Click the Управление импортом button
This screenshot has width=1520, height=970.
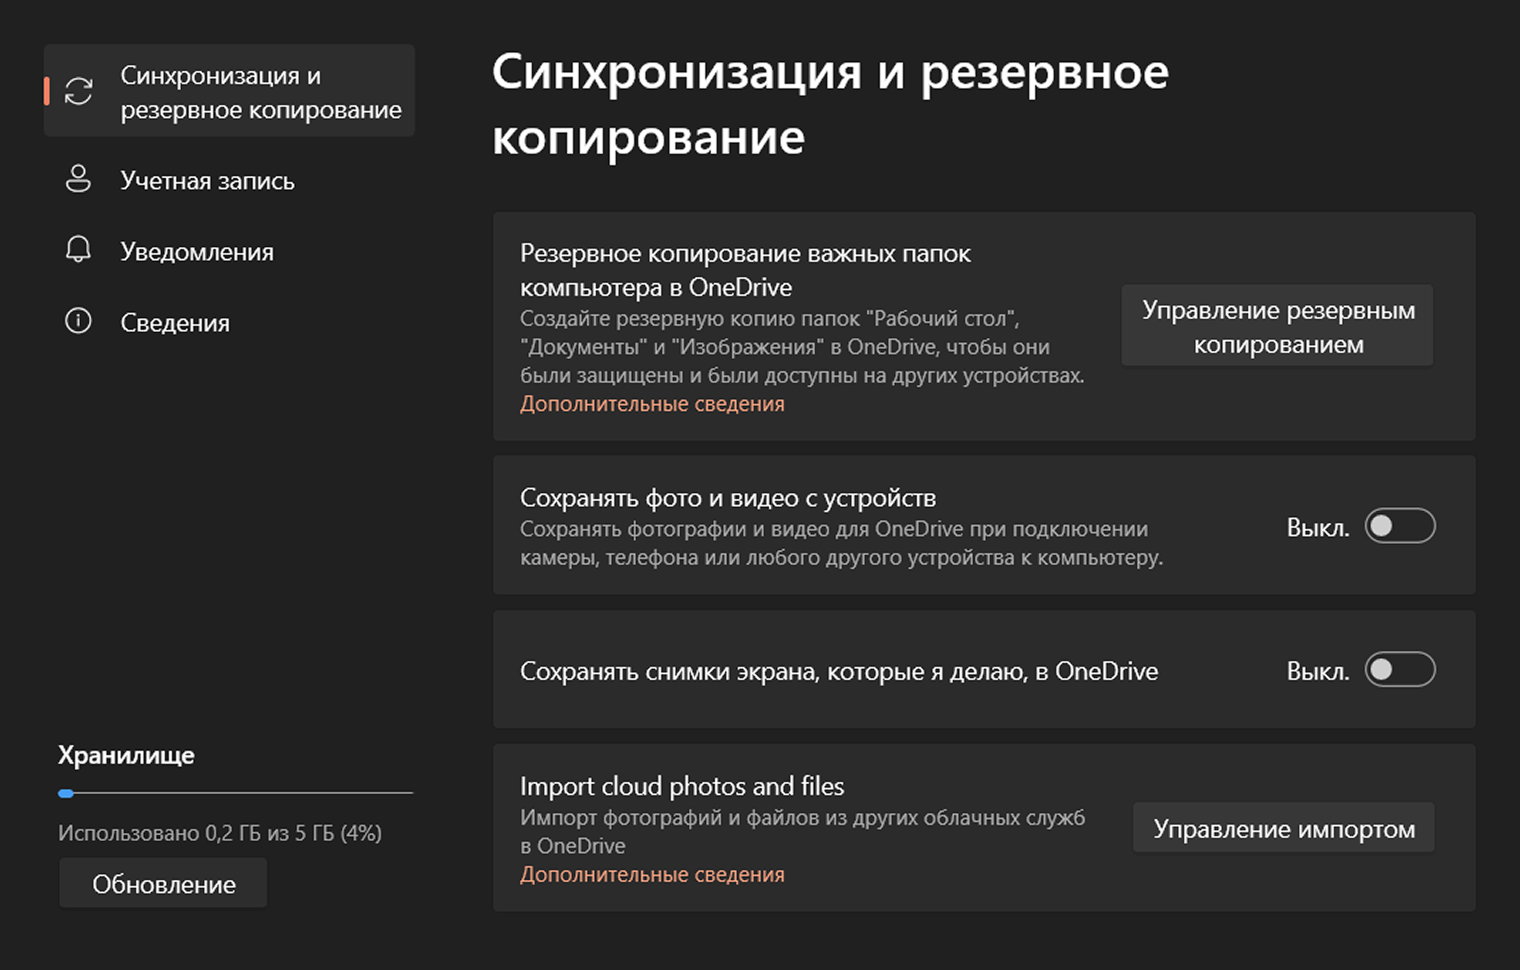pyautogui.click(x=1284, y=828)
